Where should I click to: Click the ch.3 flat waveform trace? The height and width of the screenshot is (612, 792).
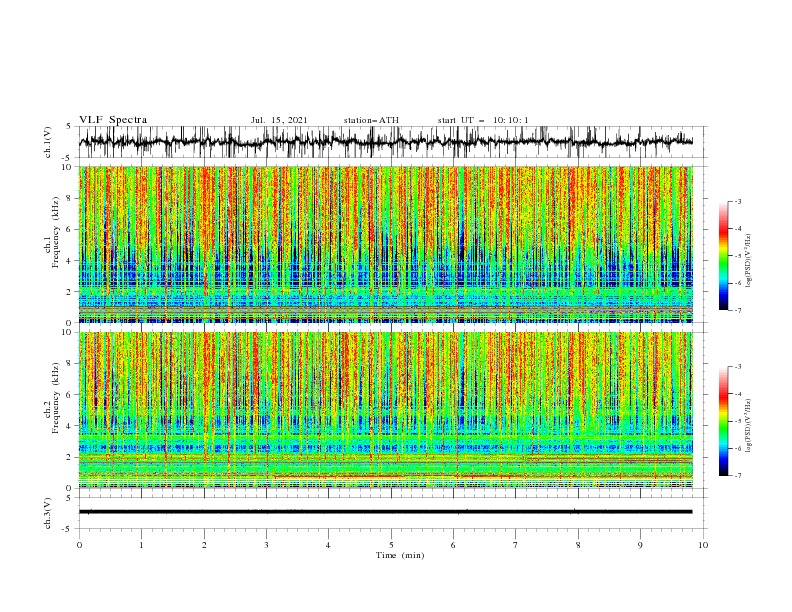tap(385, 512)
